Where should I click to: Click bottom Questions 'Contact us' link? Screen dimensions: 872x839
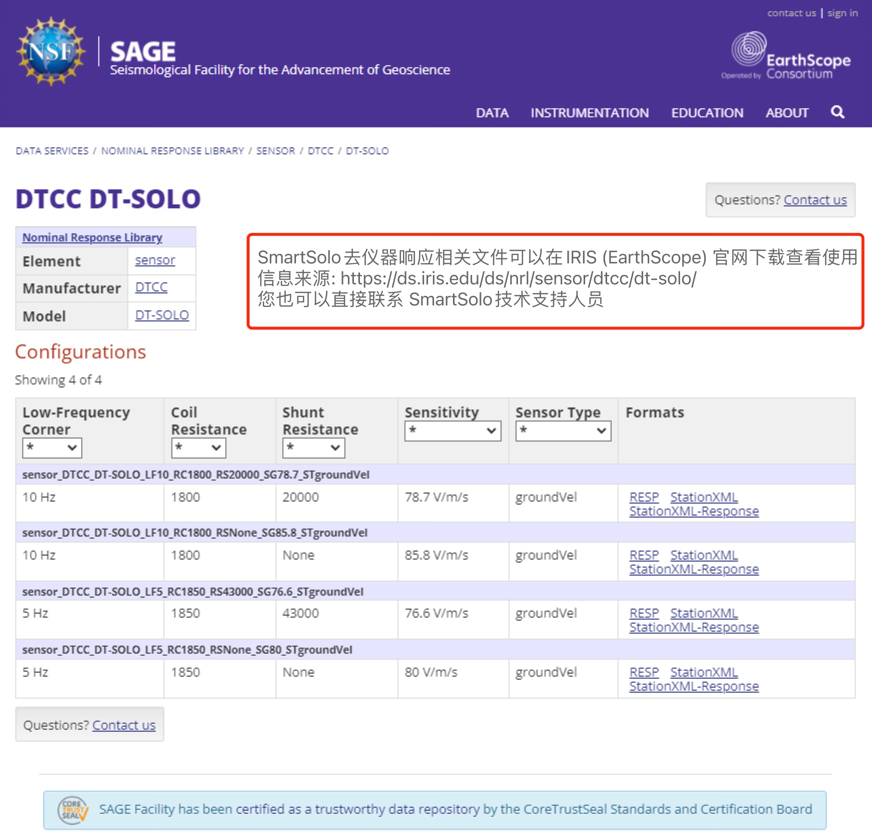(x=124, y=725)
